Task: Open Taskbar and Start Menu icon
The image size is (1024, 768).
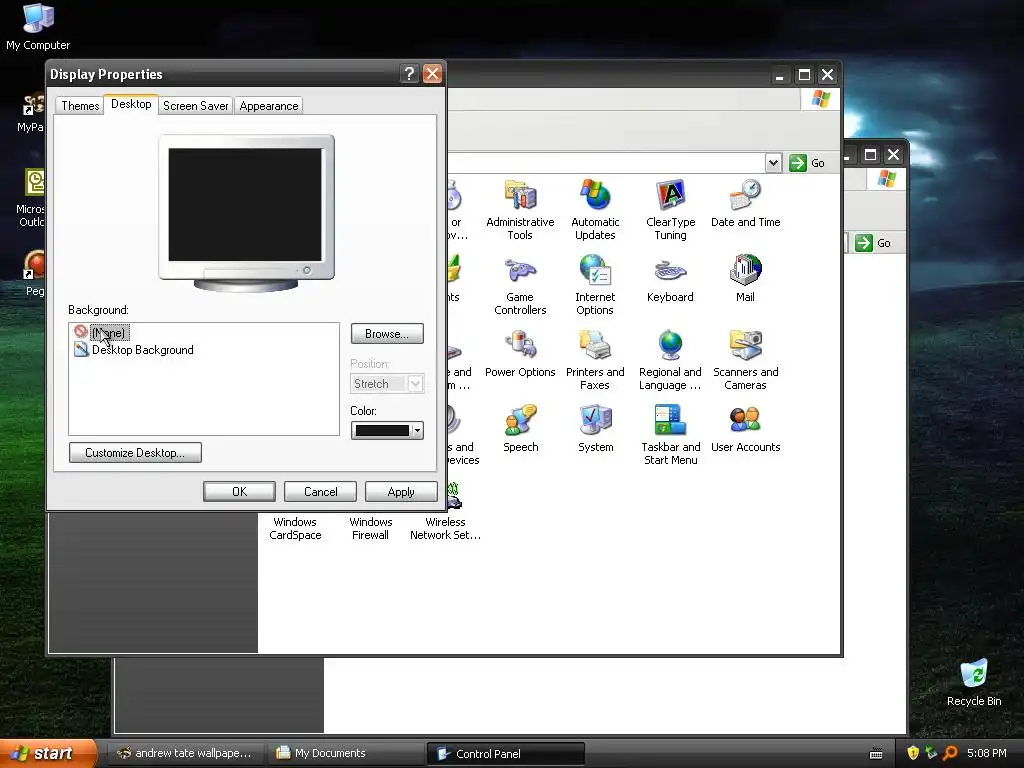Action: (x=670, y=434)
